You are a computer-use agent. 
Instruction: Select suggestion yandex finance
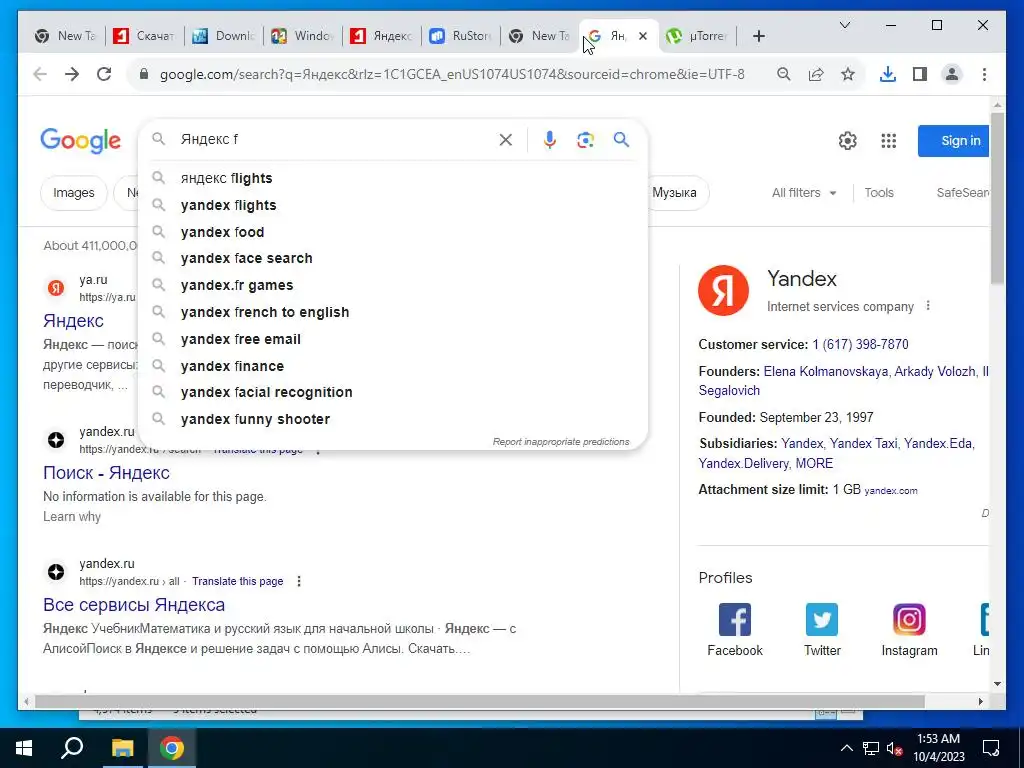(393, 366)
